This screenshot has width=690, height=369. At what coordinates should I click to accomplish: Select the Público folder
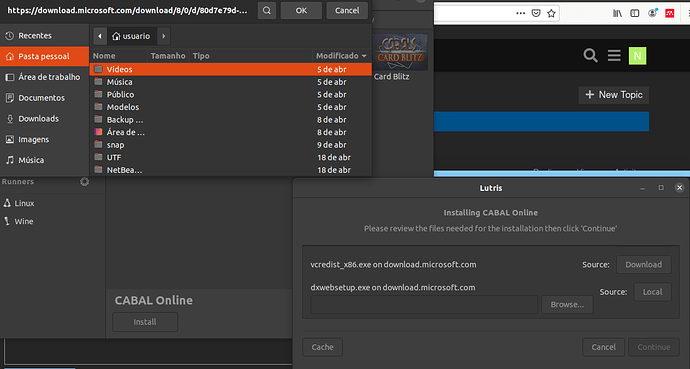click(x=231, y=95)
